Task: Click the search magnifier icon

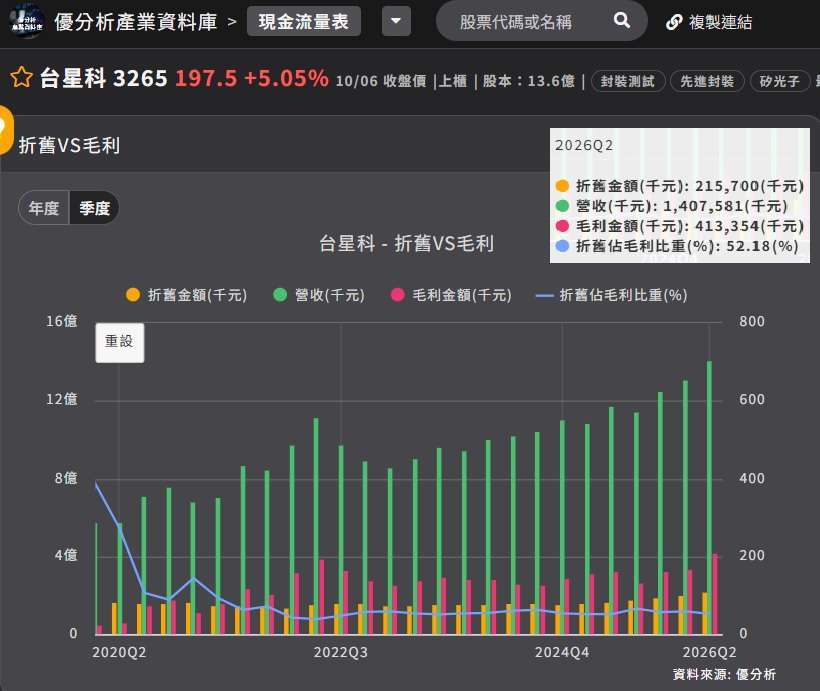Action: click(621, 20)
